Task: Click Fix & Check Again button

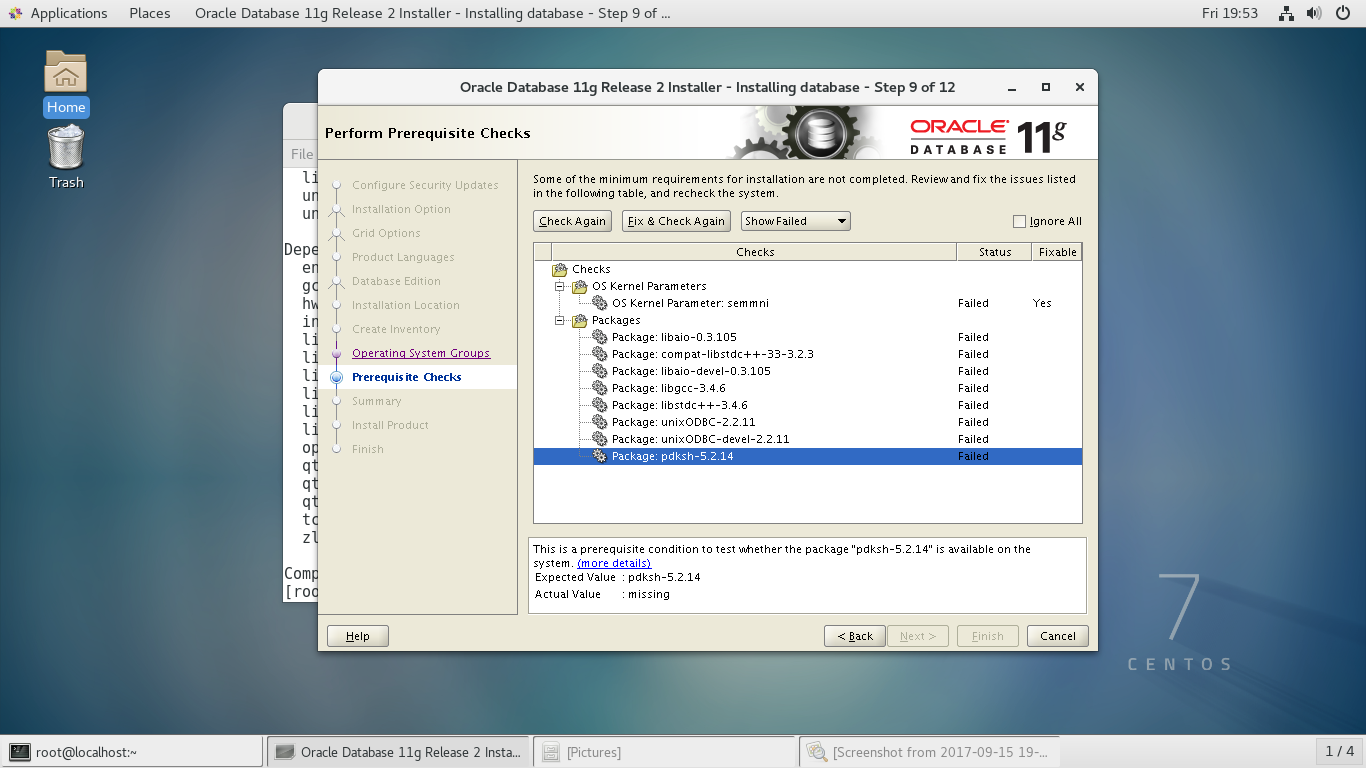Action: pyautogui.click(x=676, y=221)
